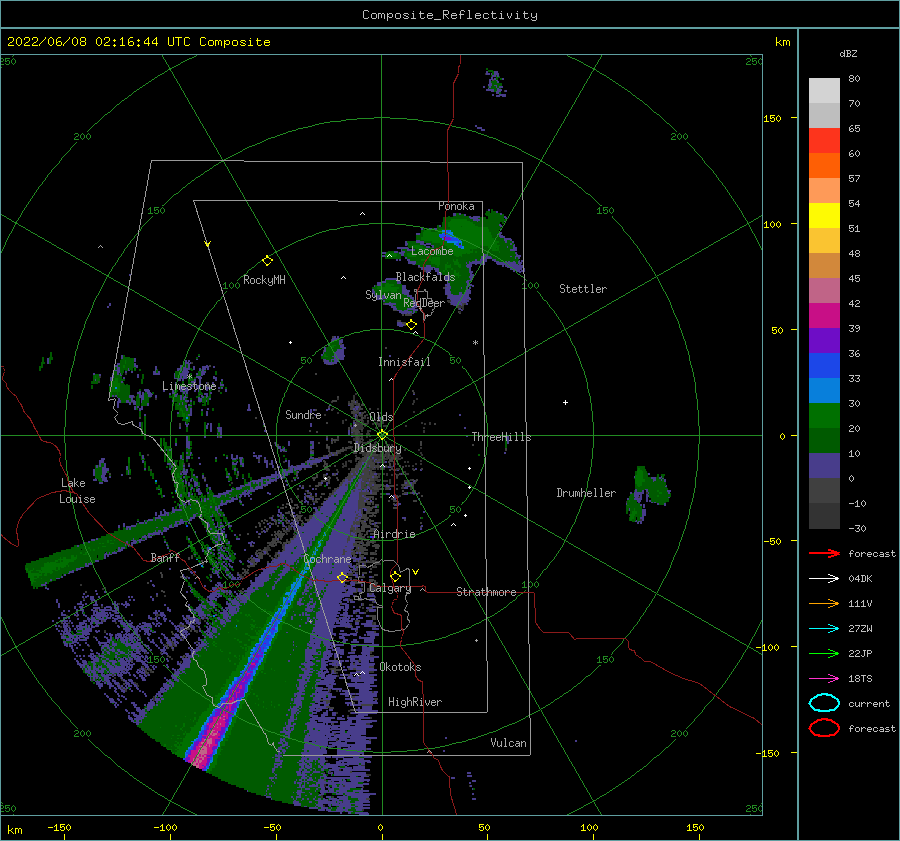Click the Strathmore label
The width and height of the screenshot is (900, 841).
point(486,592)
